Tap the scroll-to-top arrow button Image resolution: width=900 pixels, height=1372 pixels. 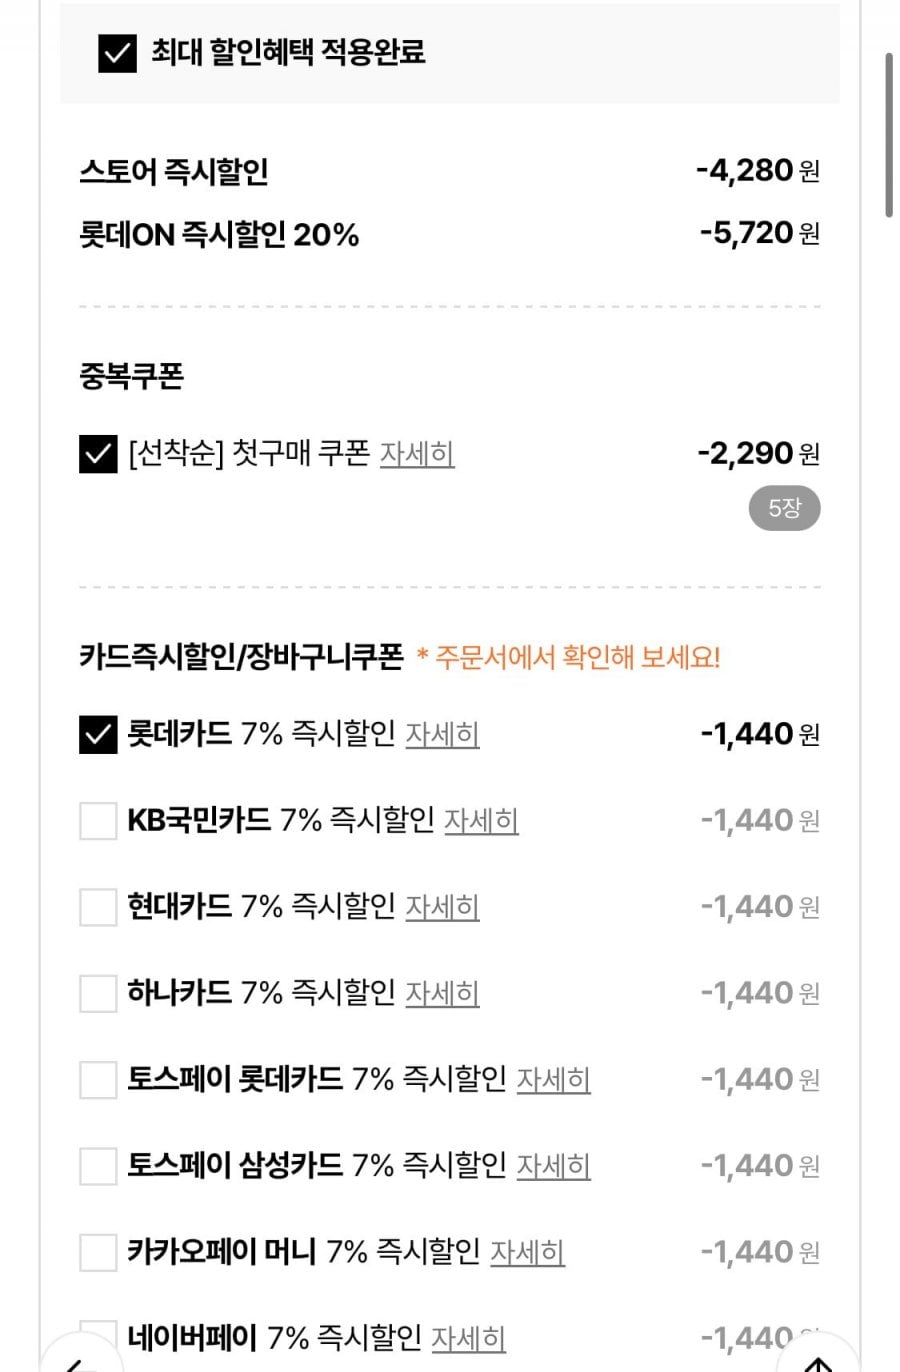coord(820,1360)
